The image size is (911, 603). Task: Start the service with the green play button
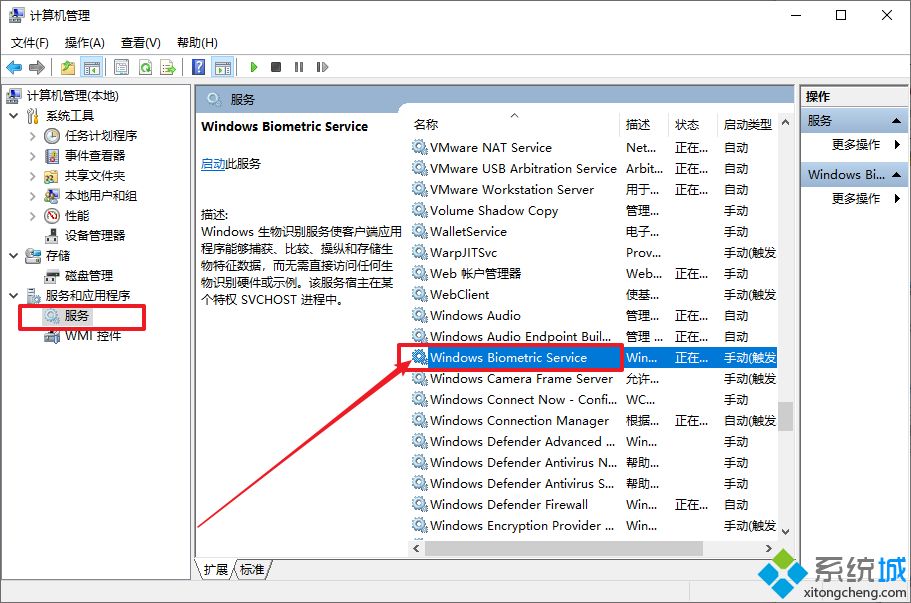[253, 67]
